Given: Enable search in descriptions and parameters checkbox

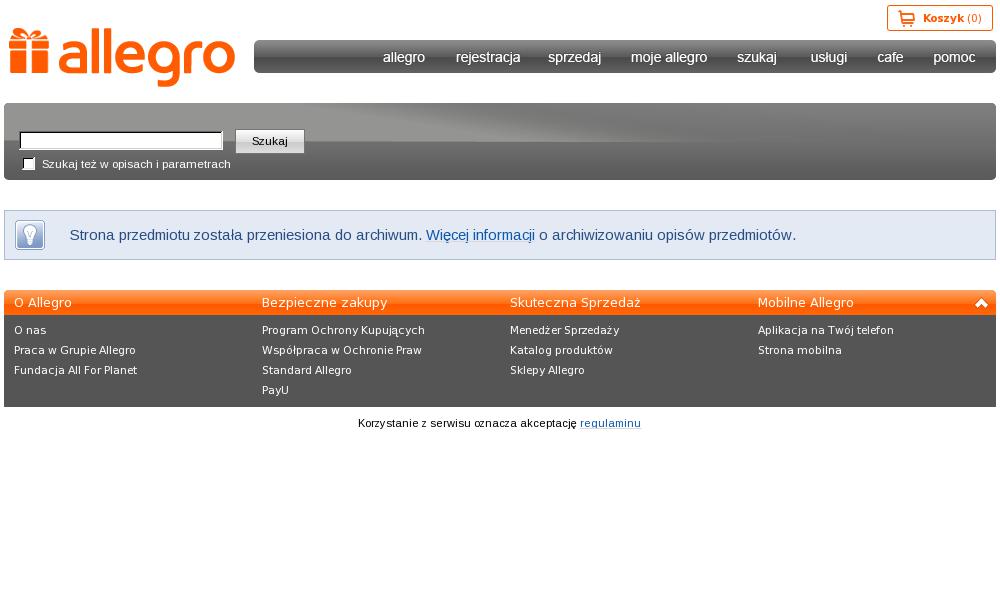Looking at the screenshot, I should (29, 164).
